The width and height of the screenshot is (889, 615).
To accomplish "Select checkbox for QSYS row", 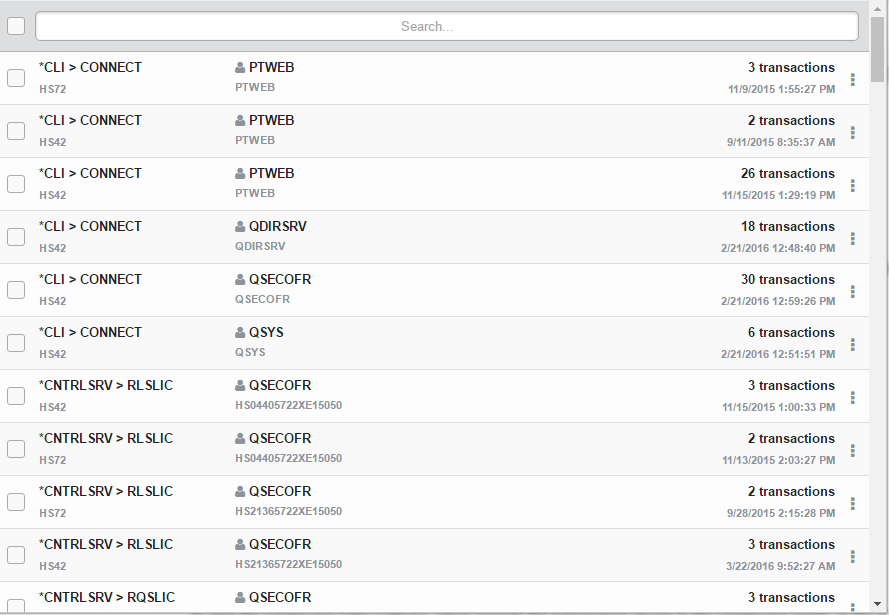I will pos(16,343).
